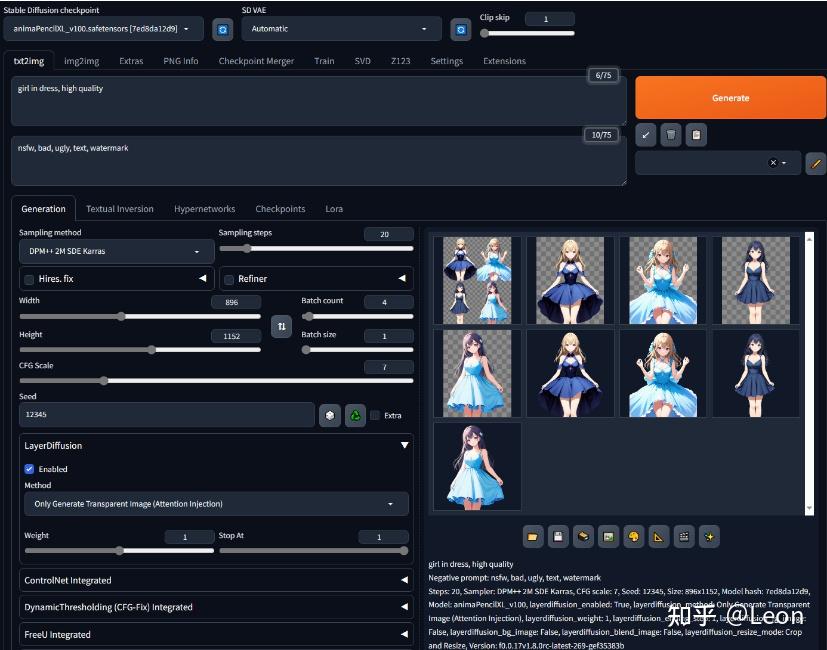Click the orange Generate button
The image size is (827, 650).
coord(730,98)
